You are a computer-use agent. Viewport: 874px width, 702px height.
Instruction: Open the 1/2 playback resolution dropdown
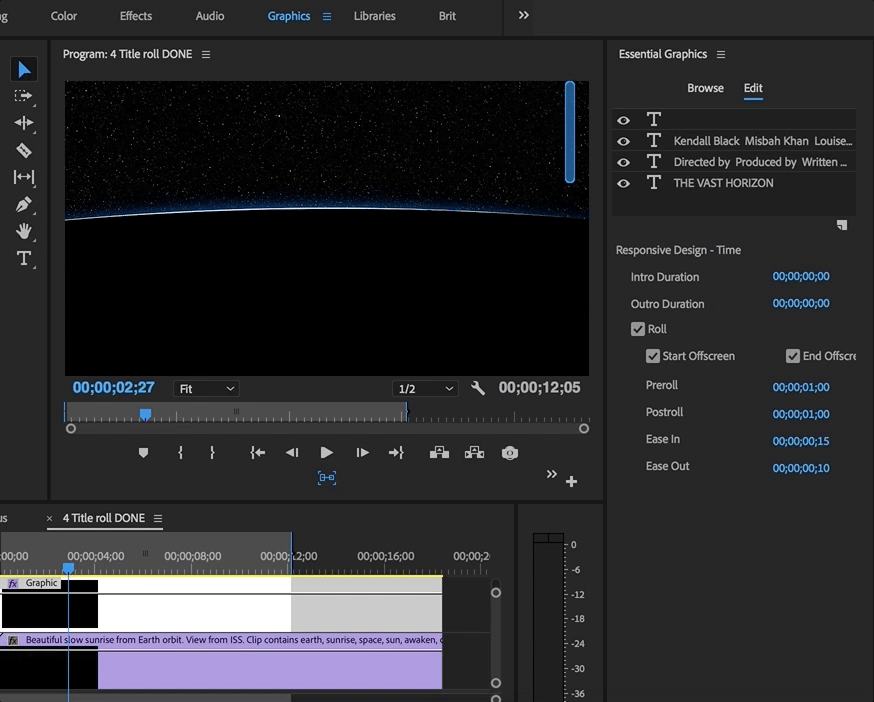click(425, 388)
